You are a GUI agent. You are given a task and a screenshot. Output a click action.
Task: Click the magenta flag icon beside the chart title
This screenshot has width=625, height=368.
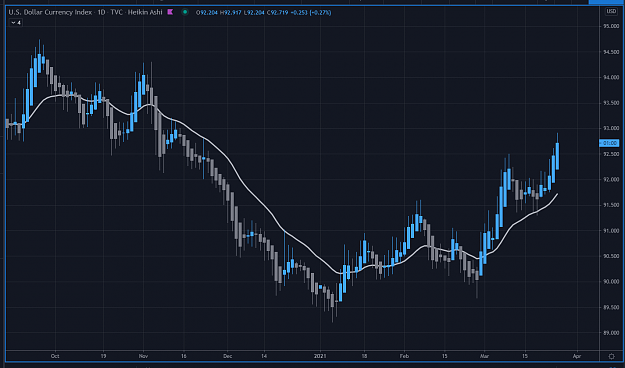point(170,12)
